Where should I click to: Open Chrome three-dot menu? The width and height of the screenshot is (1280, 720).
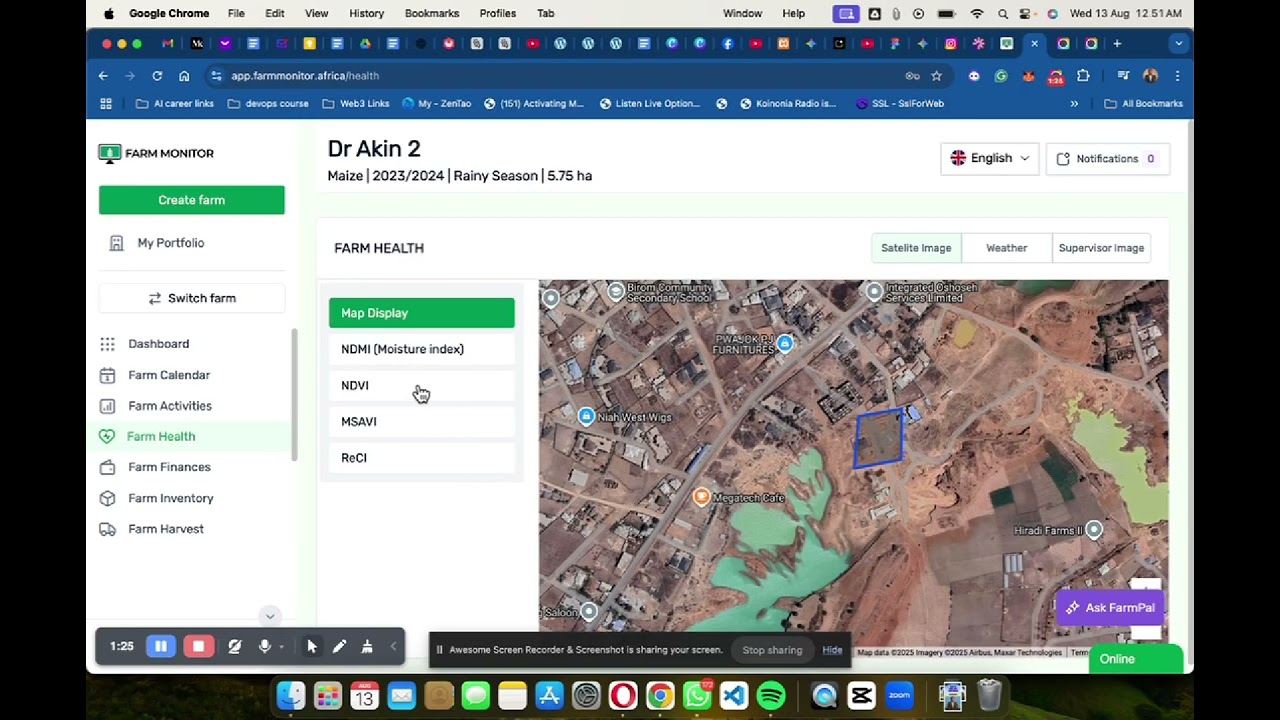point(1177,76)
